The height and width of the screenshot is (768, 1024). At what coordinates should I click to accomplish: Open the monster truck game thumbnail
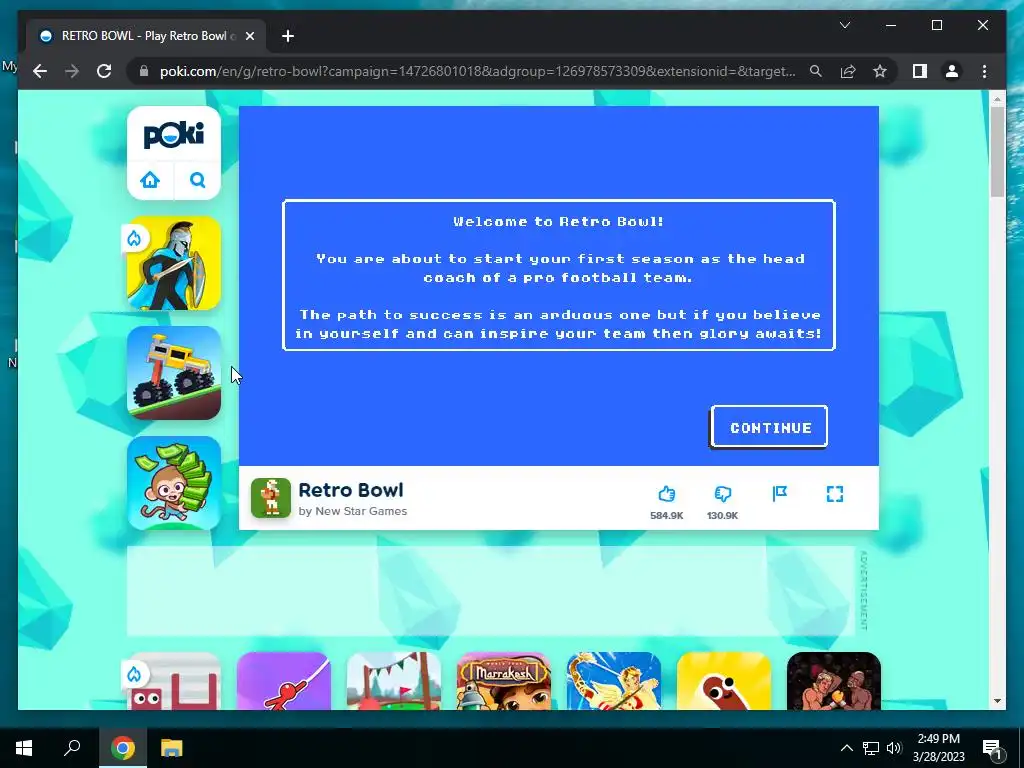[174, 373]
